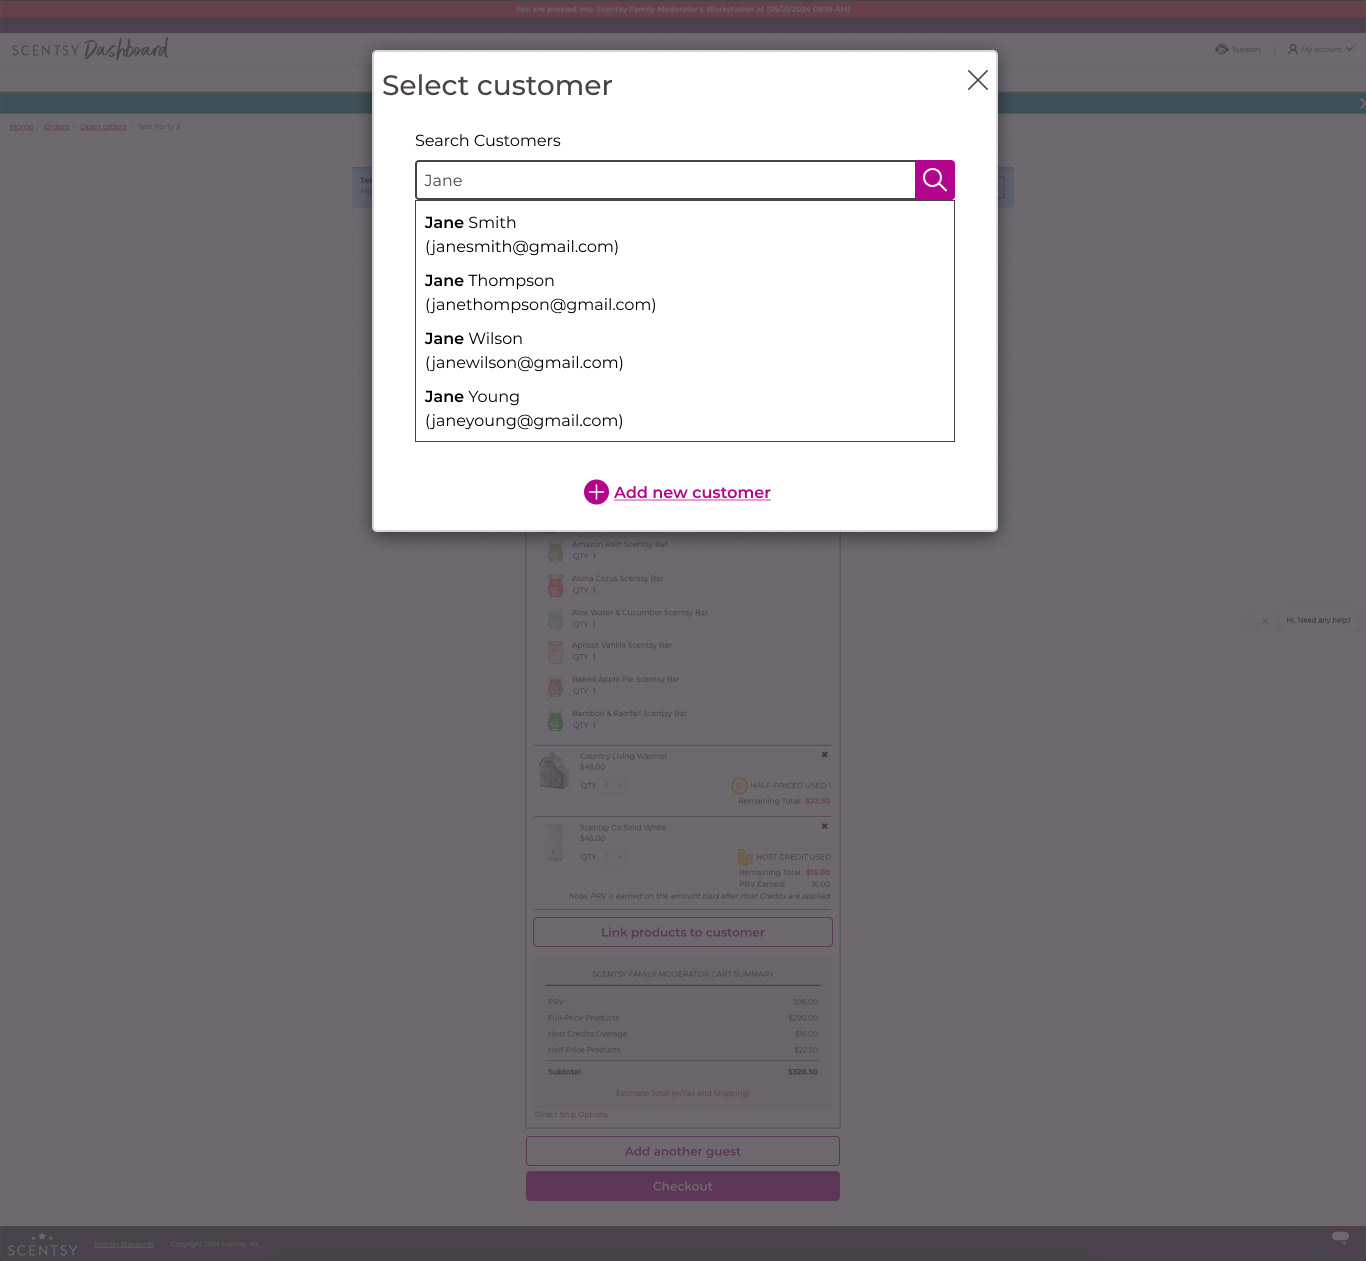Open the Orders breadcrumb link

pos(57,127)
